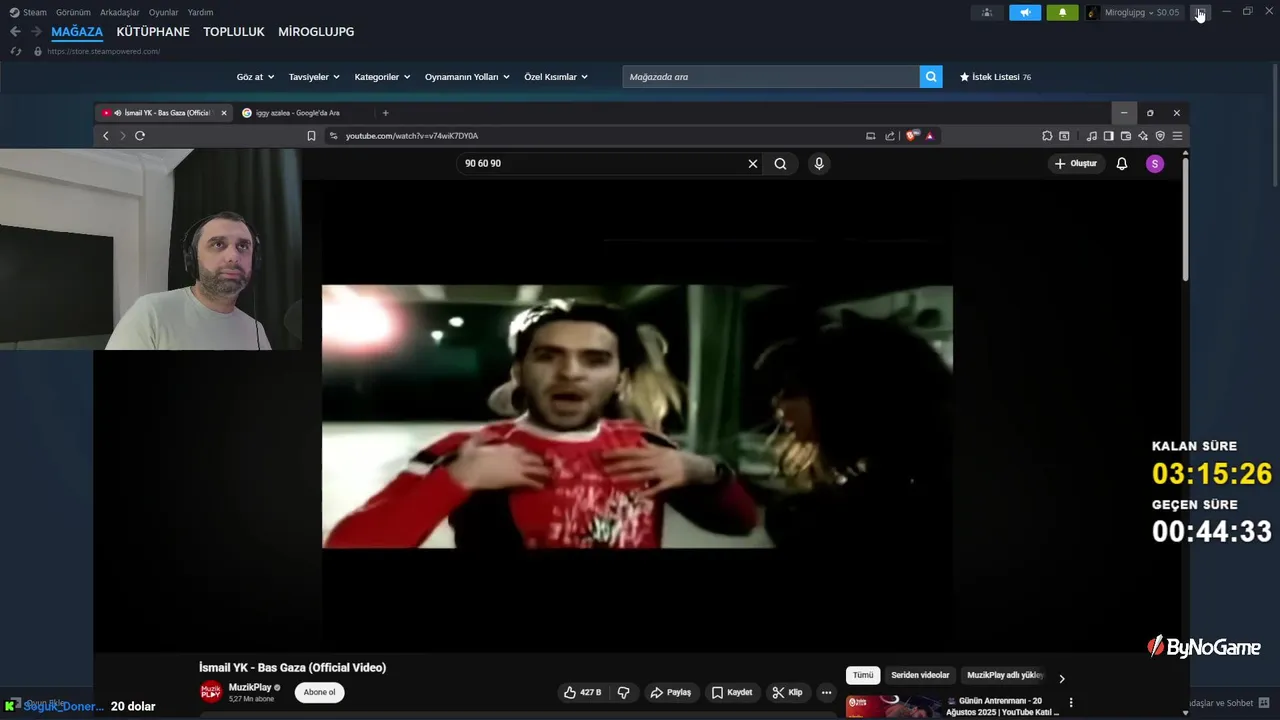Expand Kategoriler dropdown in Steam store
This screenshot has width=1280, height=720.
[x=382, y=77]
